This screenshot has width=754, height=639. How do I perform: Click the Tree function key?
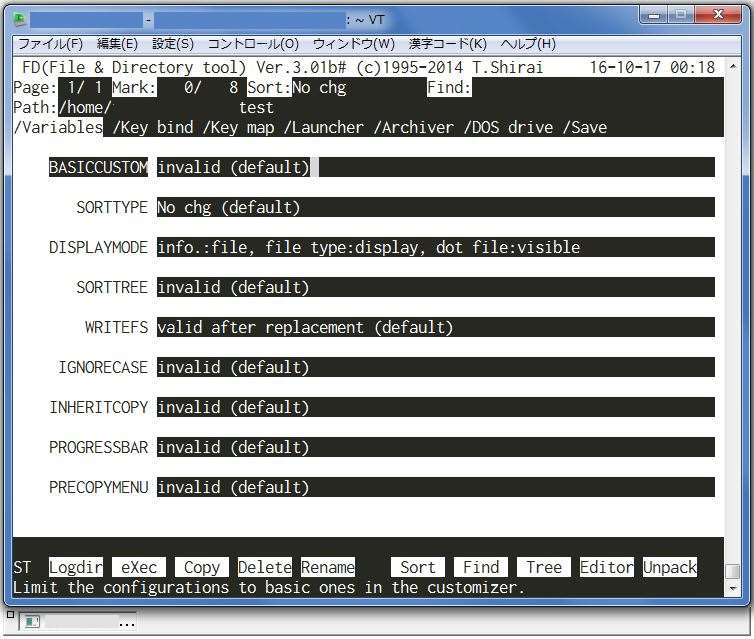544,567
